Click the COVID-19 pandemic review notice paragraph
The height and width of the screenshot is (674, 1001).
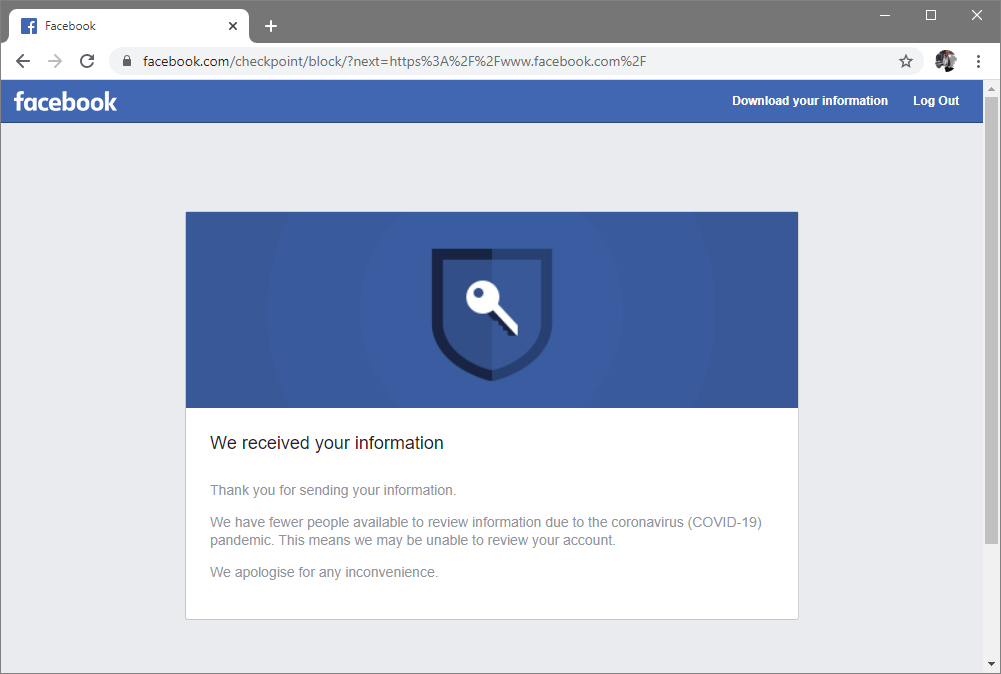pos(486,531)
